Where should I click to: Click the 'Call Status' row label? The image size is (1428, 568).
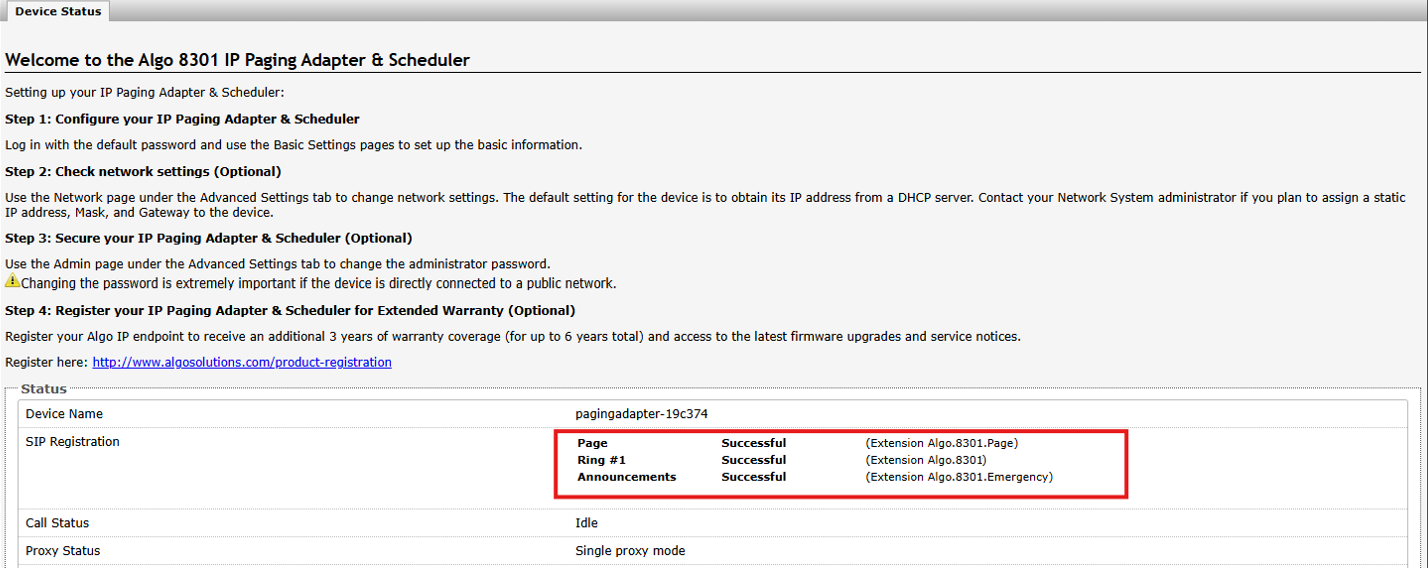point(57,523)
